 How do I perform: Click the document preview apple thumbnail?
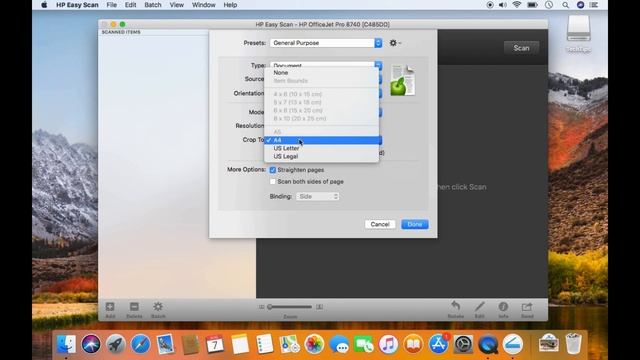402,80
